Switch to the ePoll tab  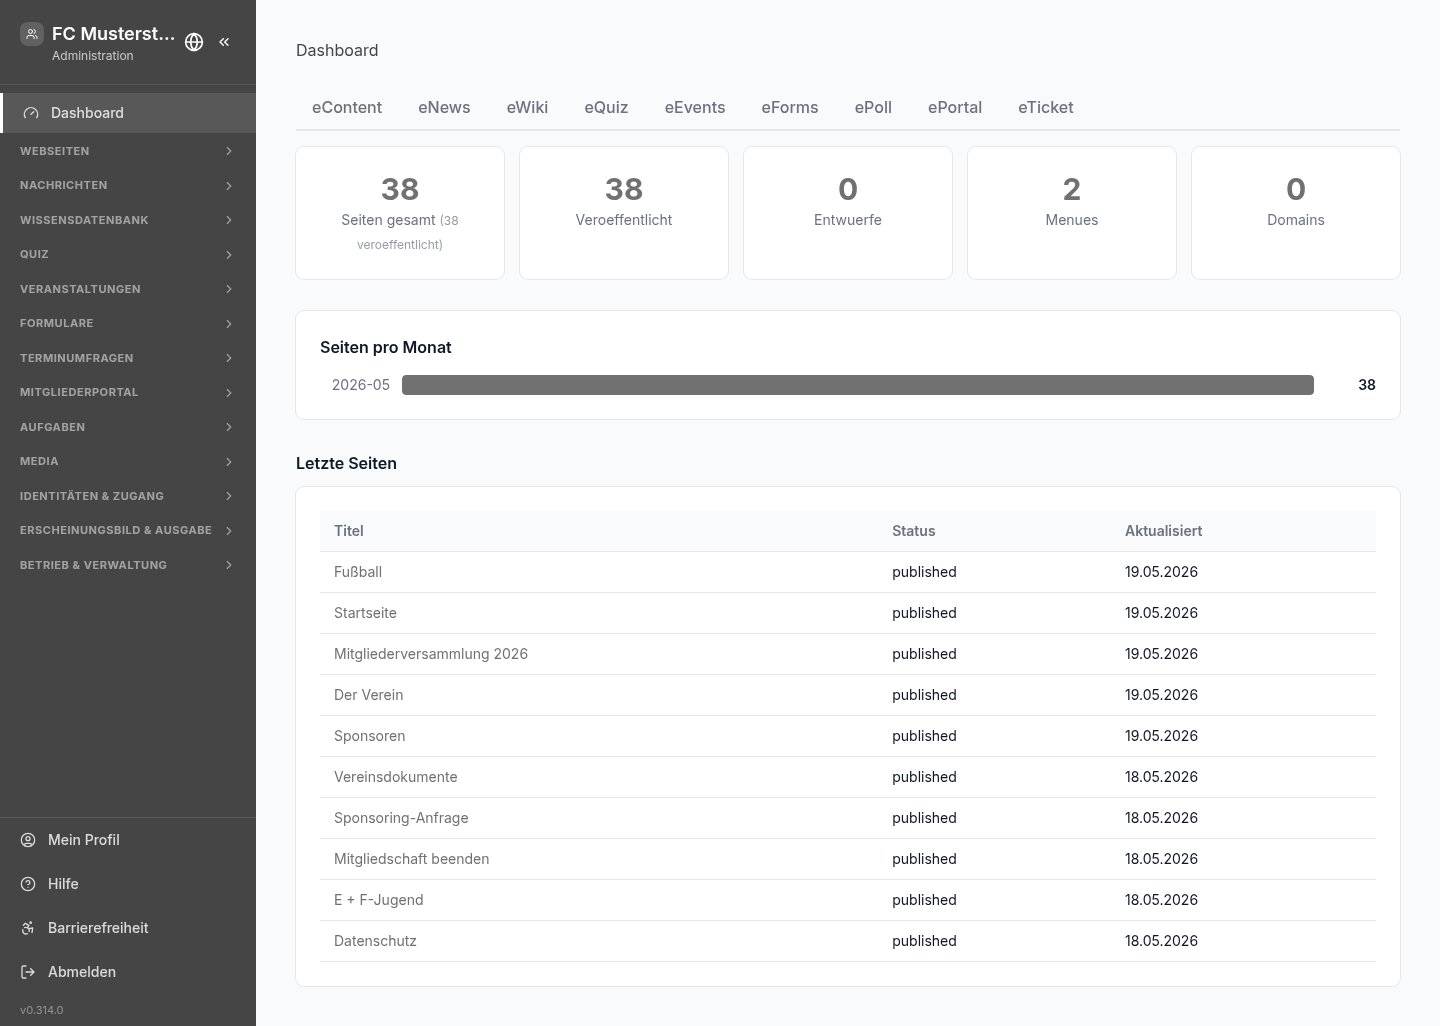click(873, 107)
